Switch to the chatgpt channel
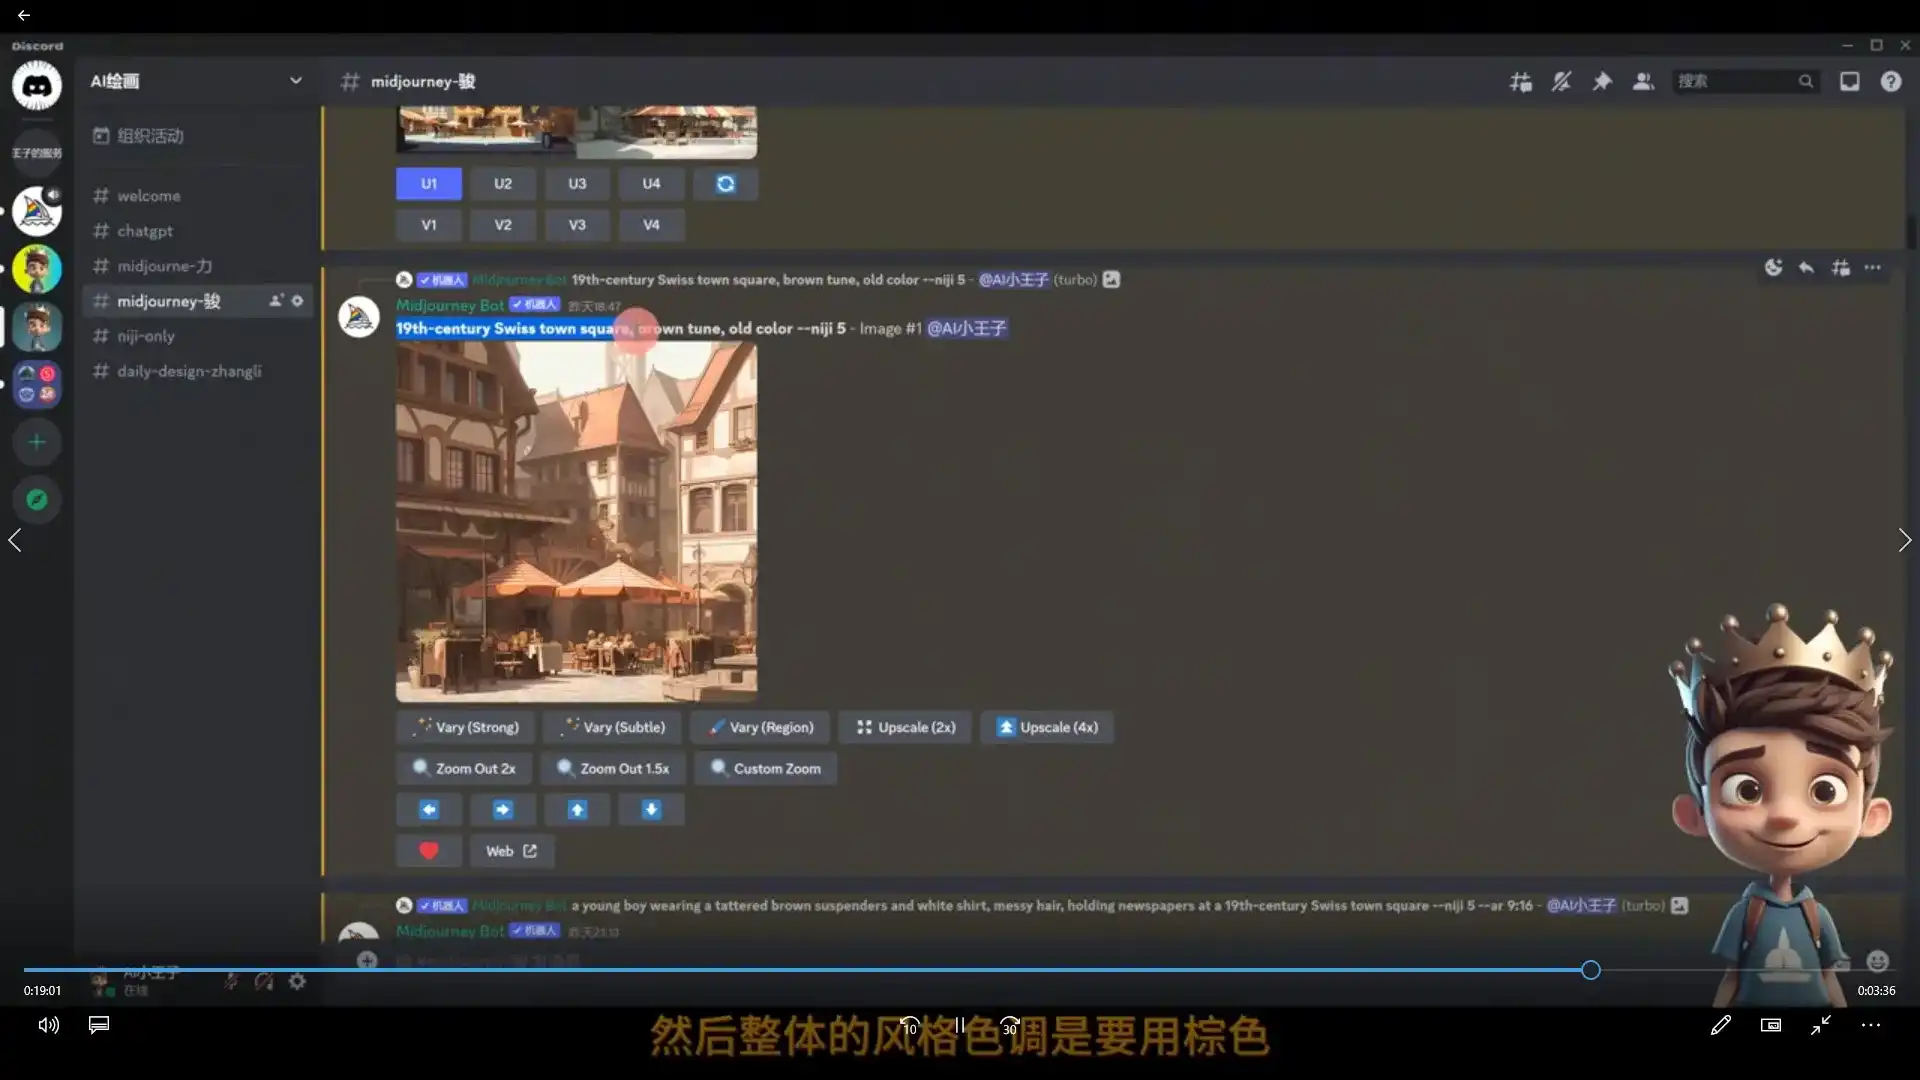 coord(145,231)
